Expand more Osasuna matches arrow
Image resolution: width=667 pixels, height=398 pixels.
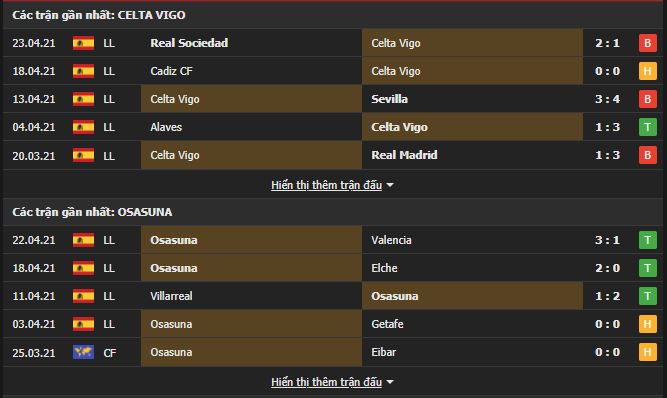click(x=390, y=382)
